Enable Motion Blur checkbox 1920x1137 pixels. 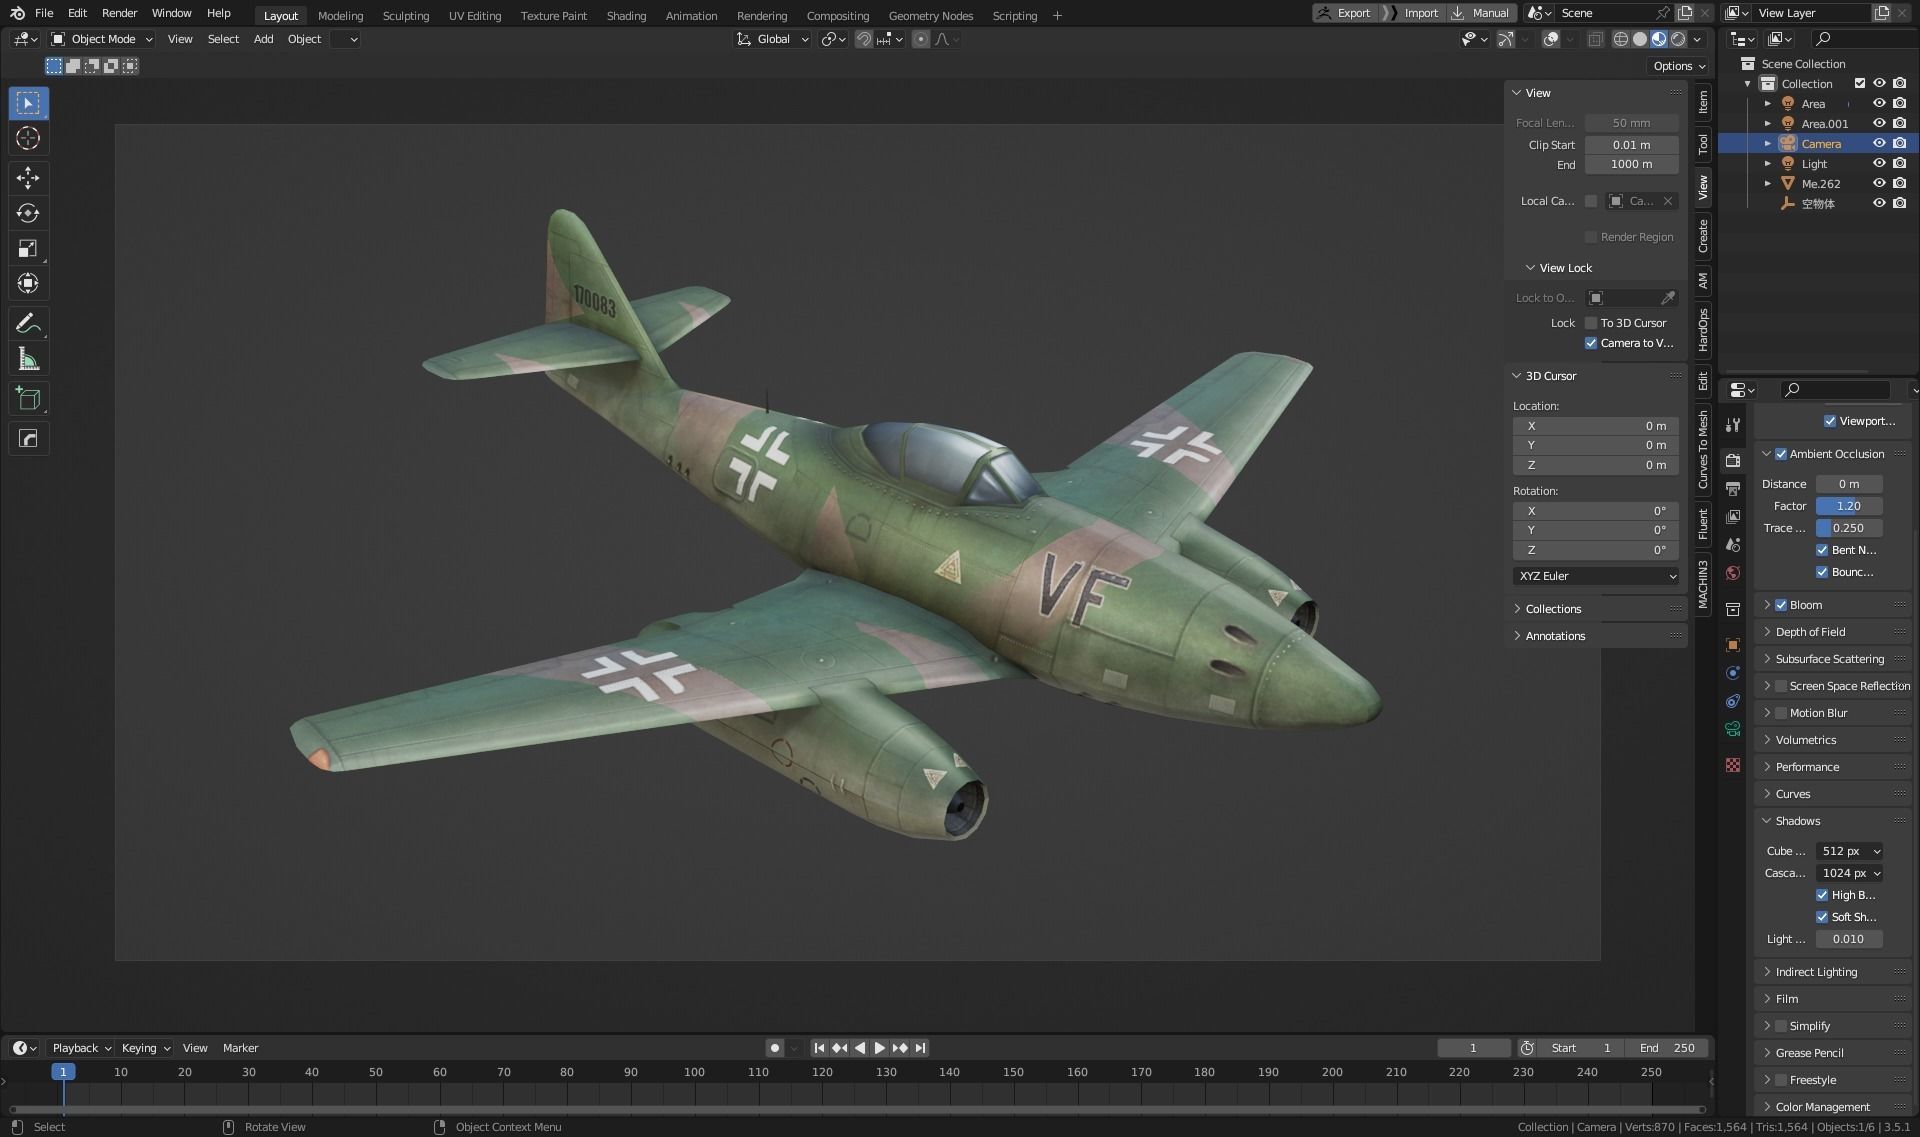[x=1781, y=713]
